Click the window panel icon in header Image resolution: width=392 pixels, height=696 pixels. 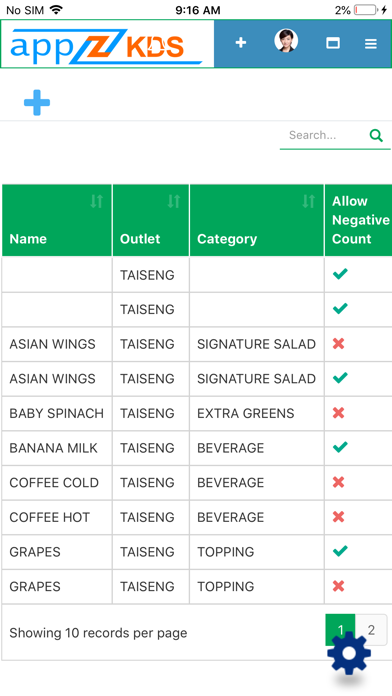coord(333,43)
